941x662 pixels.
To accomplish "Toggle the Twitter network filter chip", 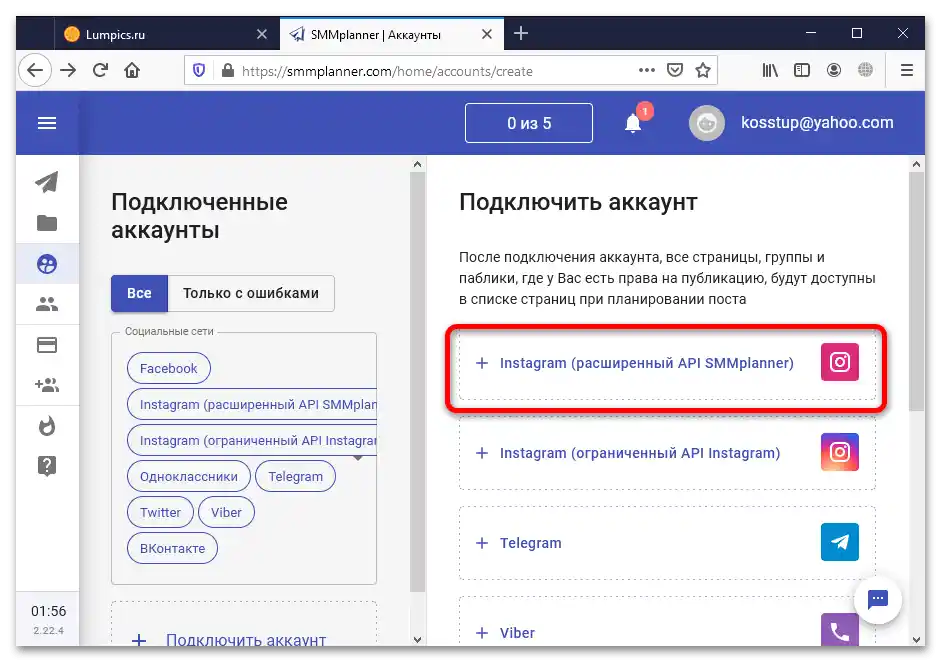I will point(159,512).
